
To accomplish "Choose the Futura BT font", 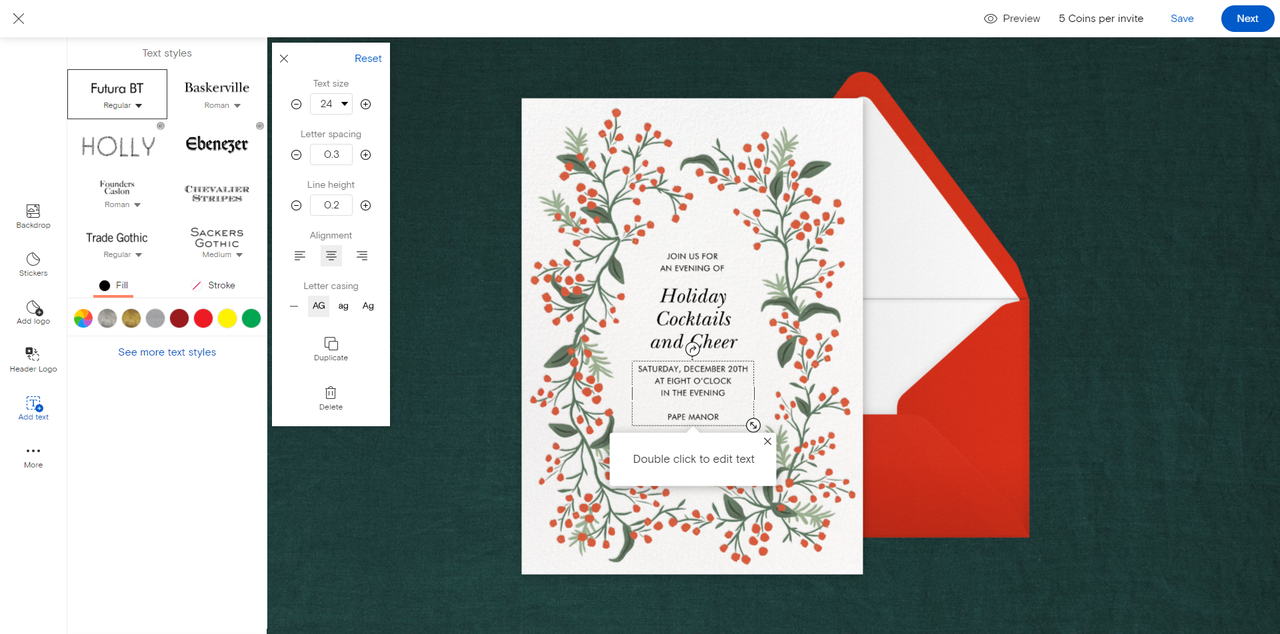I will tap(117, 88).
